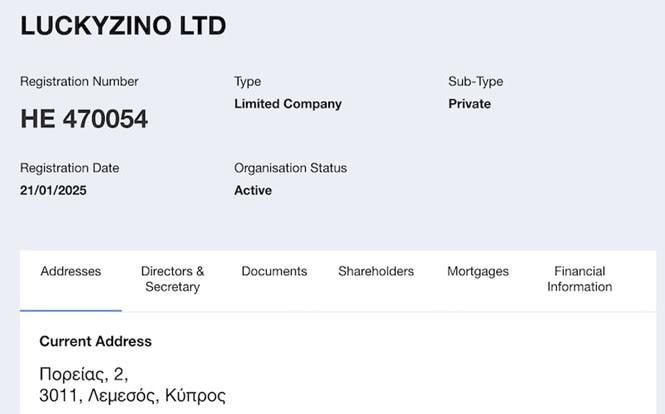Click registration number HE 470054
The width and height of the screenshot is (665, 414).
[x=84, y=119]
